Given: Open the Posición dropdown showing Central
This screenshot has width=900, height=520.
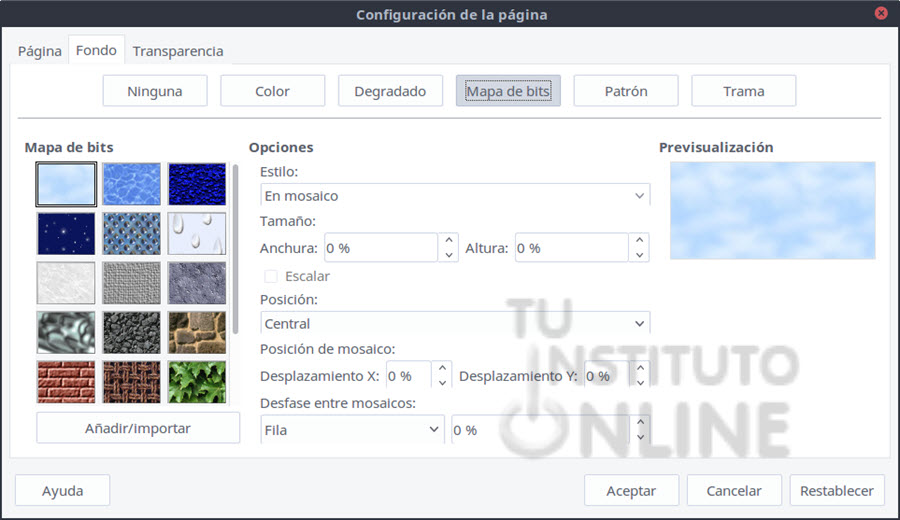Looking at the screenshot, I should pos(455,324).
